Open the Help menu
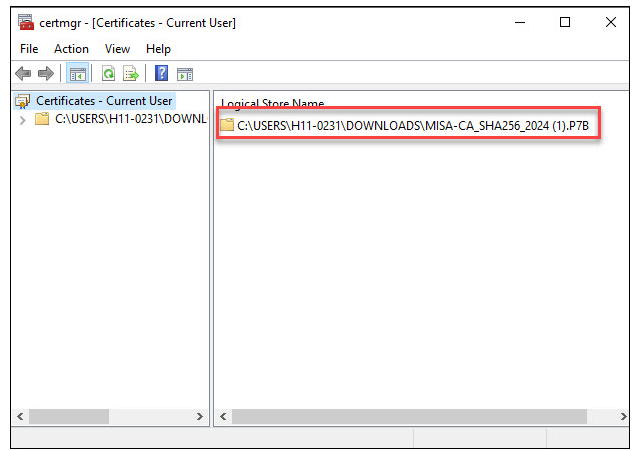Screen dimensions: 634x451 158,48
